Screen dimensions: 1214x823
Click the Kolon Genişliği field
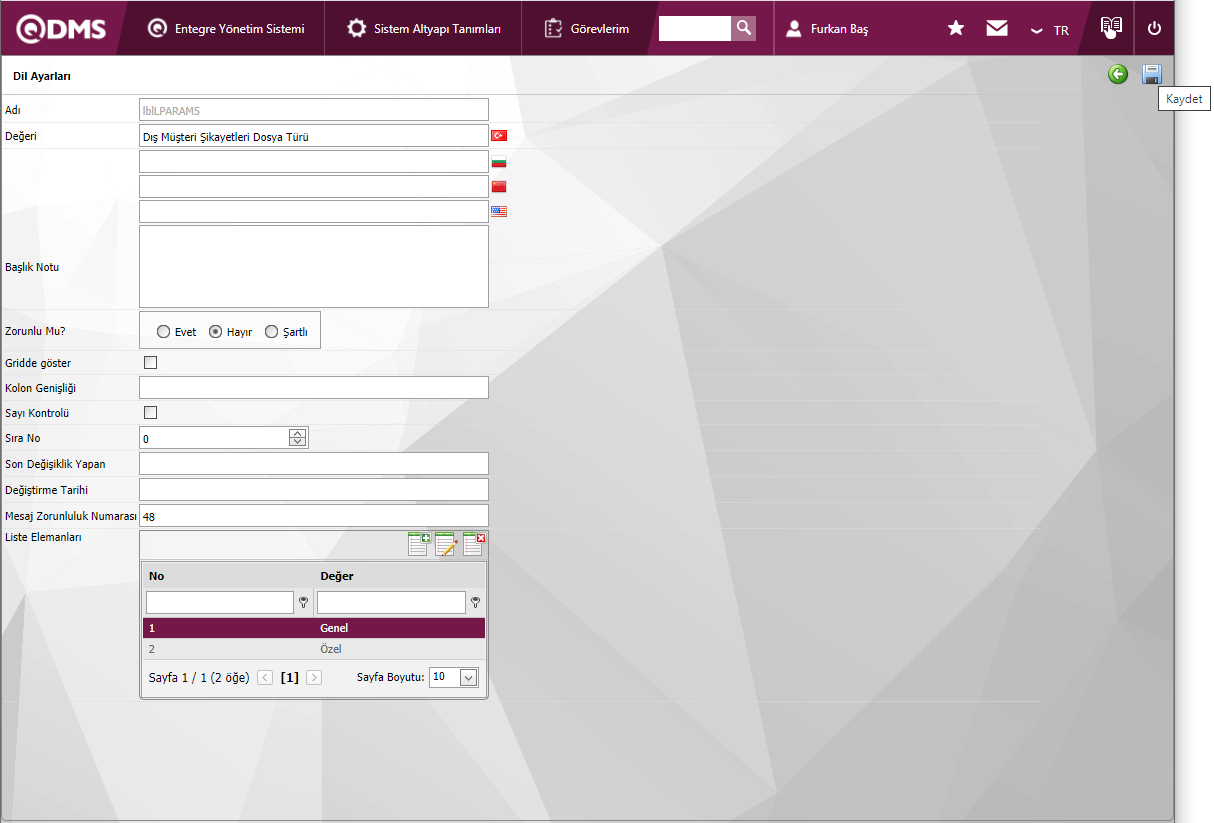click(x=314, y=387)
